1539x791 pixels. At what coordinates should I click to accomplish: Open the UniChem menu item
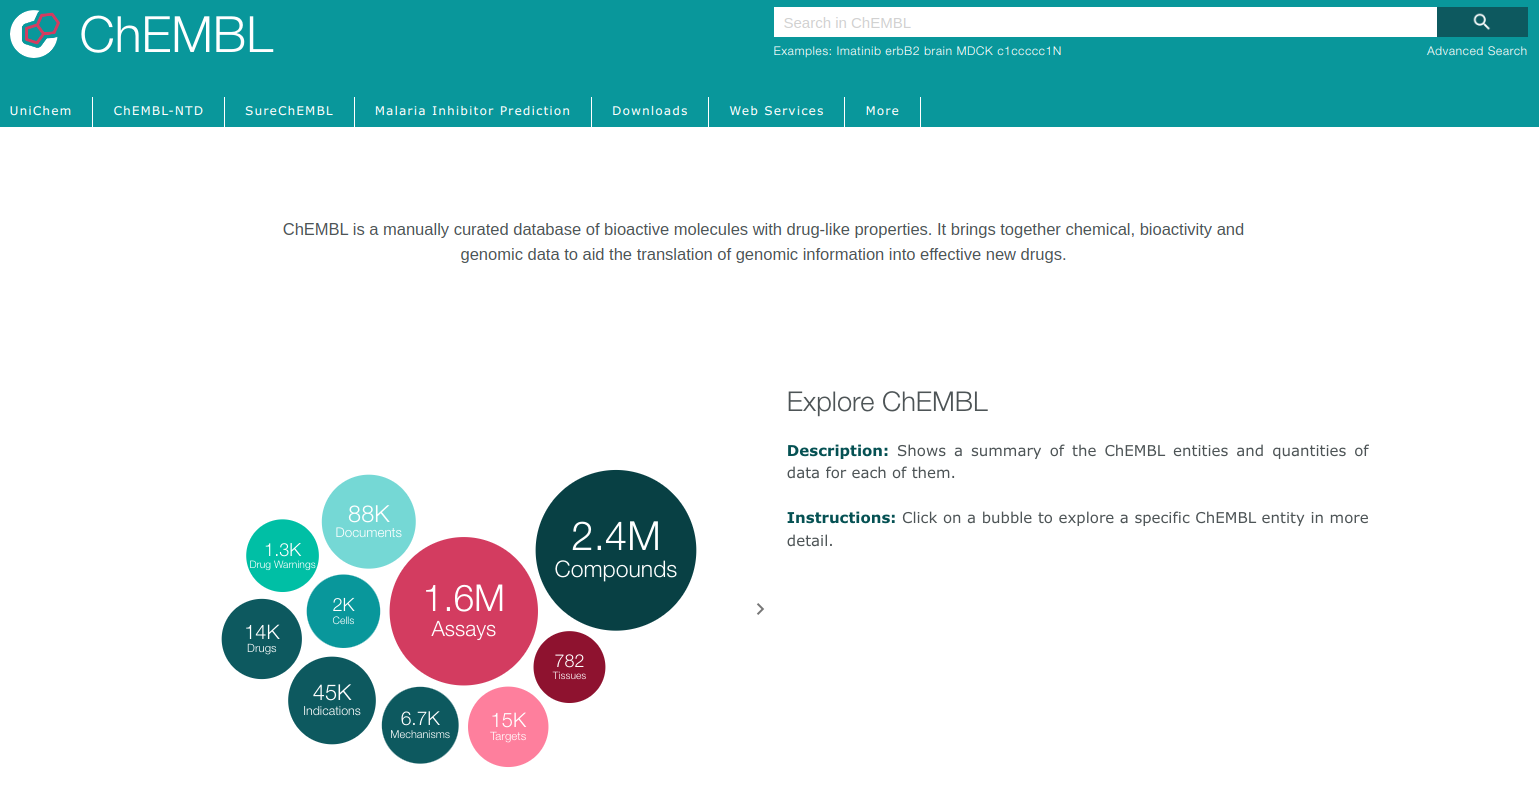40,111
